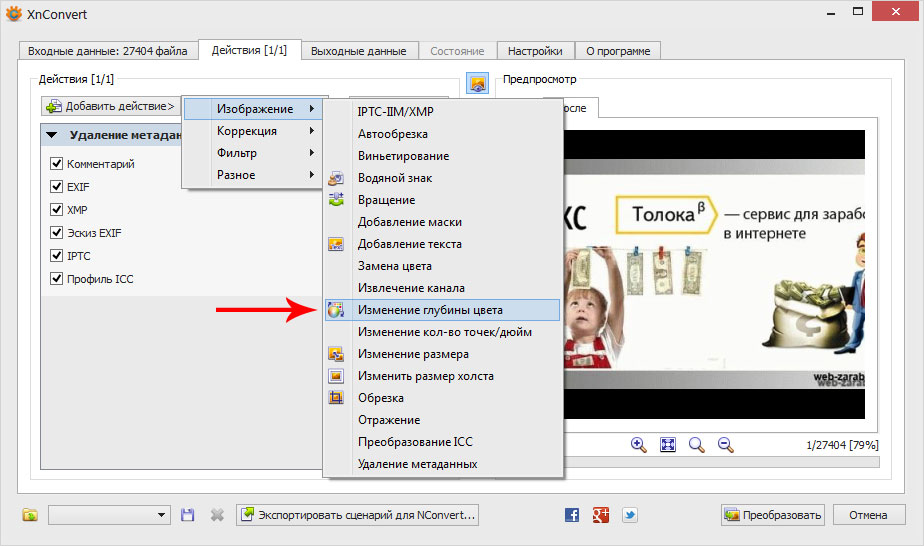The height and width of the screenshot is (546, 924).
Task: Select Виньетирование from the menu
Action: [x=442, y=155]
